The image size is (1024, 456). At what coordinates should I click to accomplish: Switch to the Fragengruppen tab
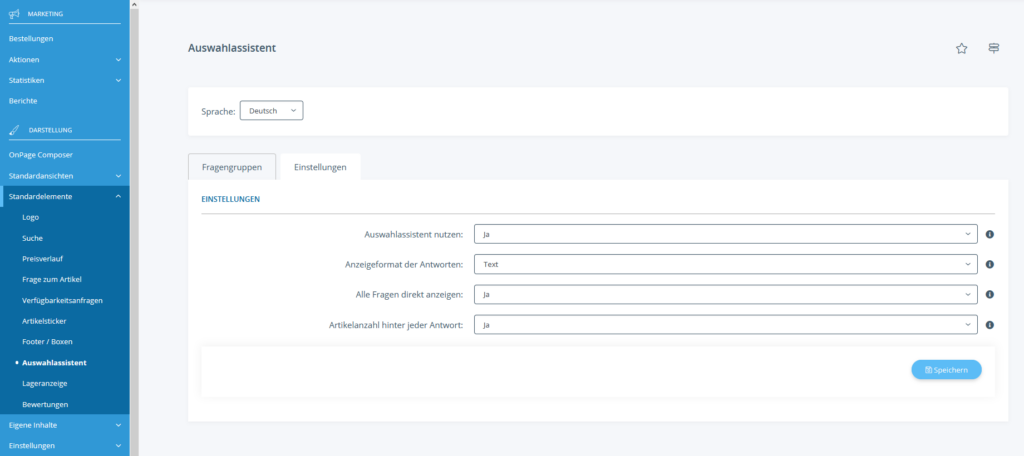232,167
